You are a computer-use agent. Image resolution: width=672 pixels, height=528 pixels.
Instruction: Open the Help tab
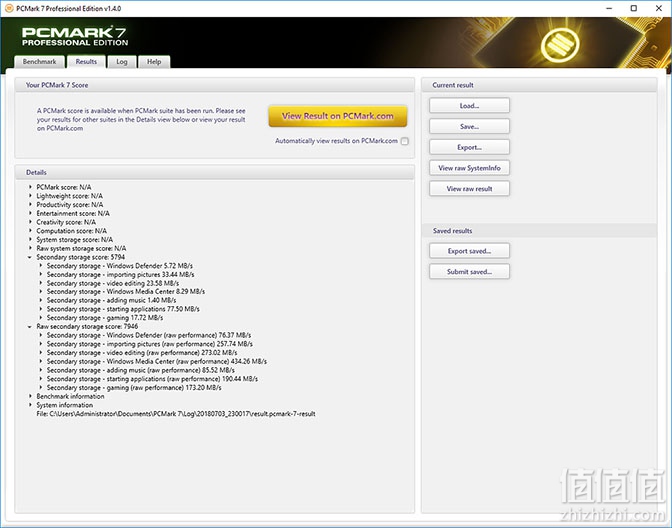point(154,62)
